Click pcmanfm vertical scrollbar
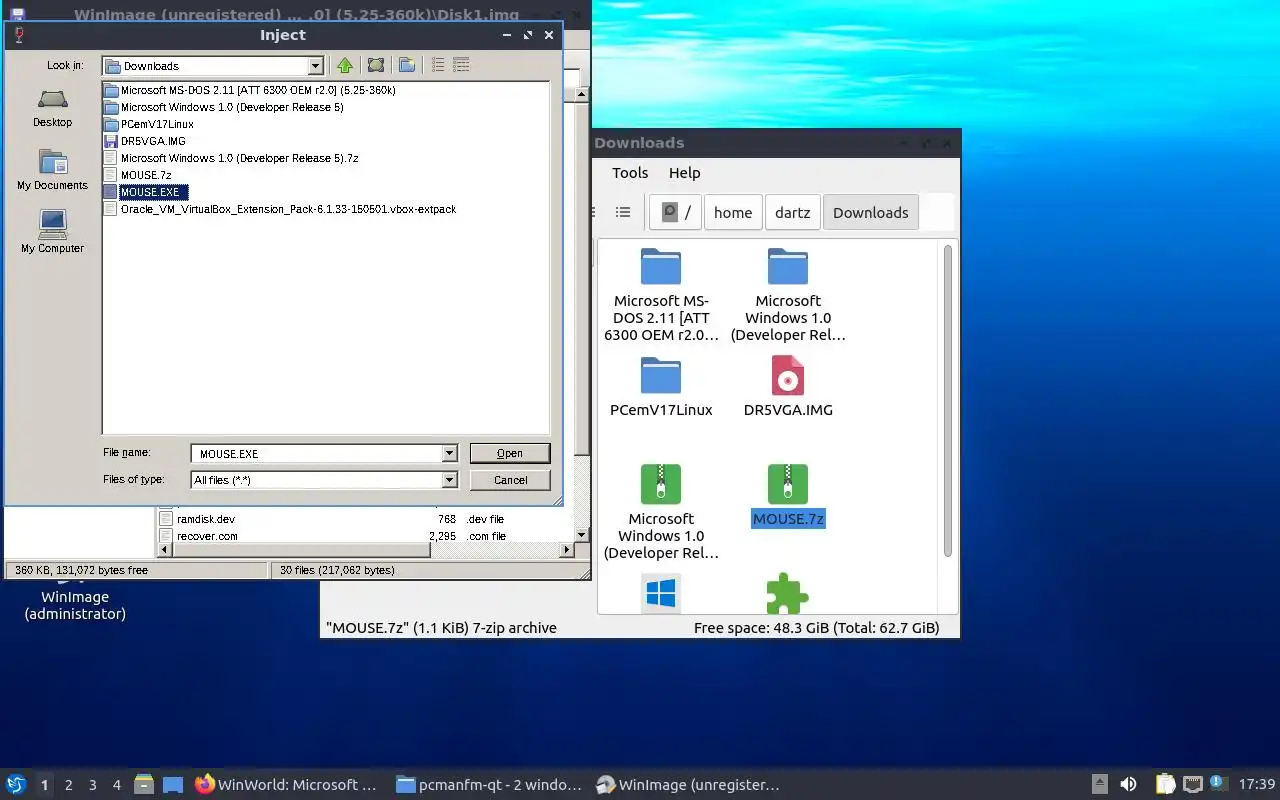Image resolution: width=1280 pixels, height=800 pixels. point(947,400)
